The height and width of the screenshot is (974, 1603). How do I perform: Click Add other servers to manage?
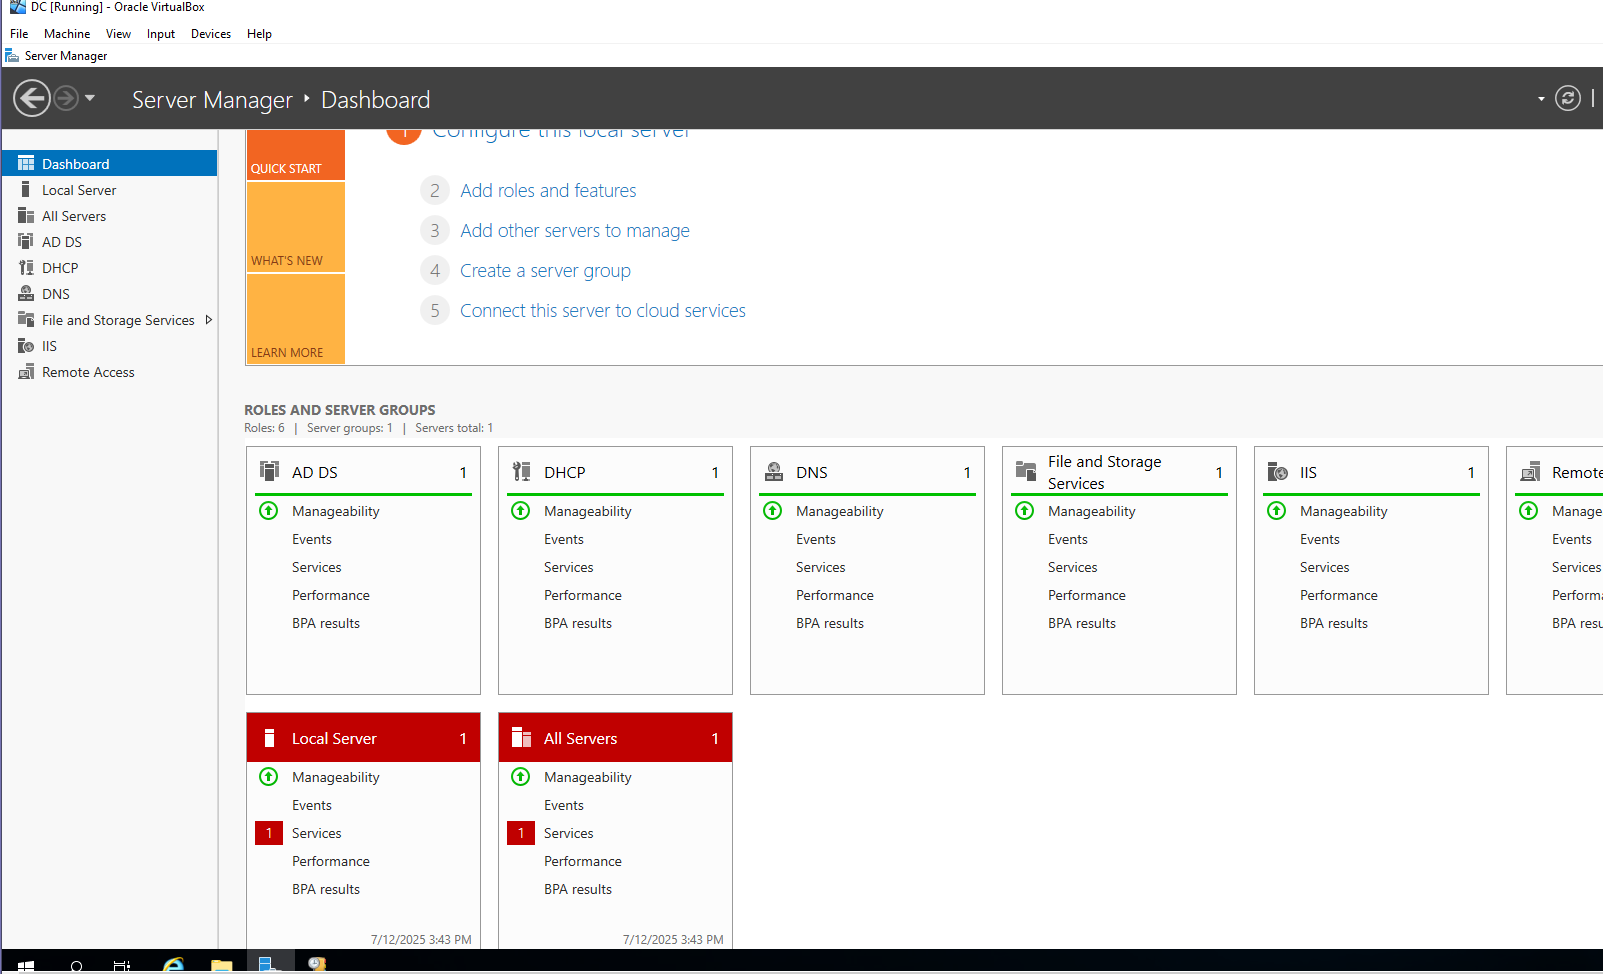click(x=575, y=230)
